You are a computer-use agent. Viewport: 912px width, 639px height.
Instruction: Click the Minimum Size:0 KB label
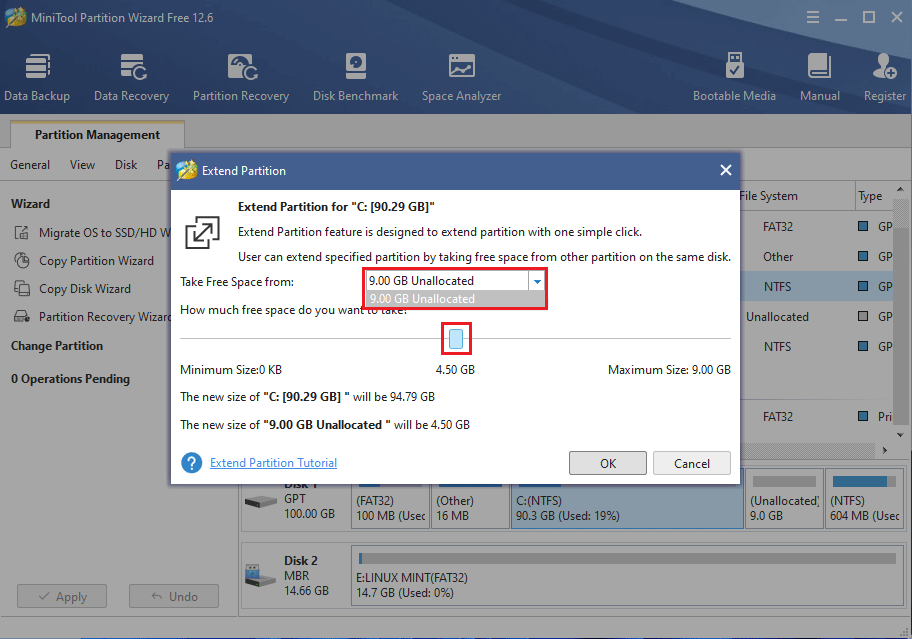(231, 370)
